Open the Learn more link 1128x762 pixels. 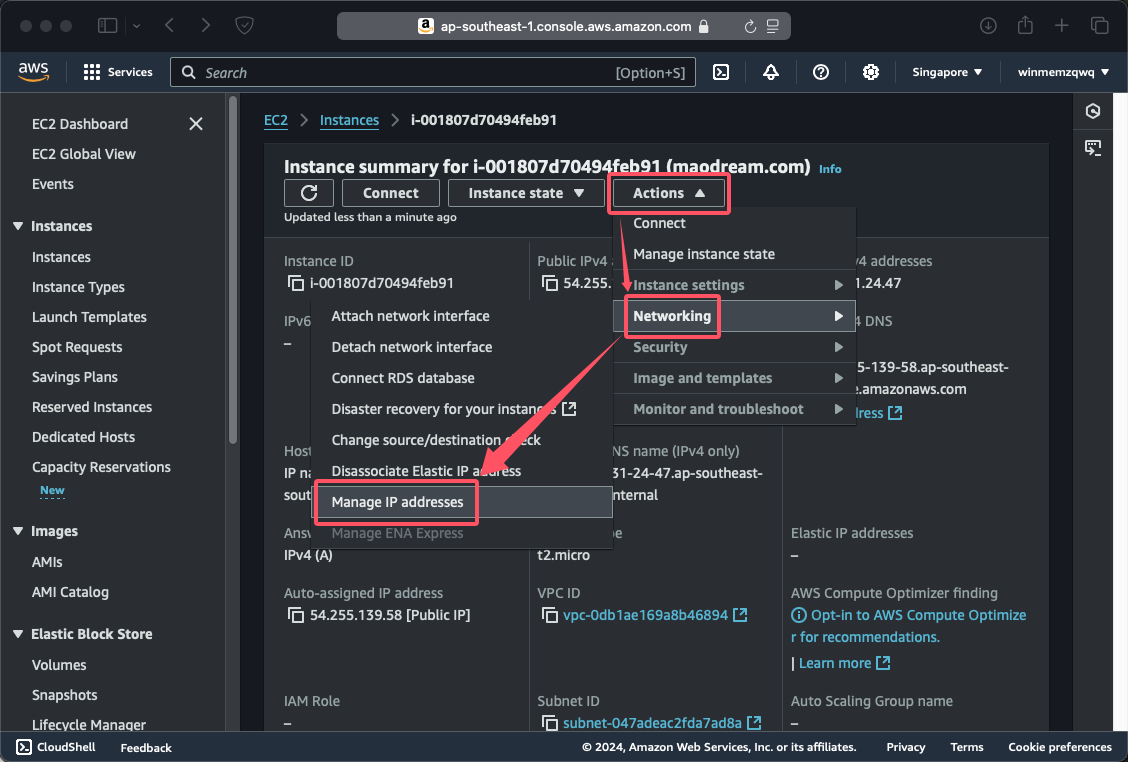pyautogui.click(x=844, y=663)
